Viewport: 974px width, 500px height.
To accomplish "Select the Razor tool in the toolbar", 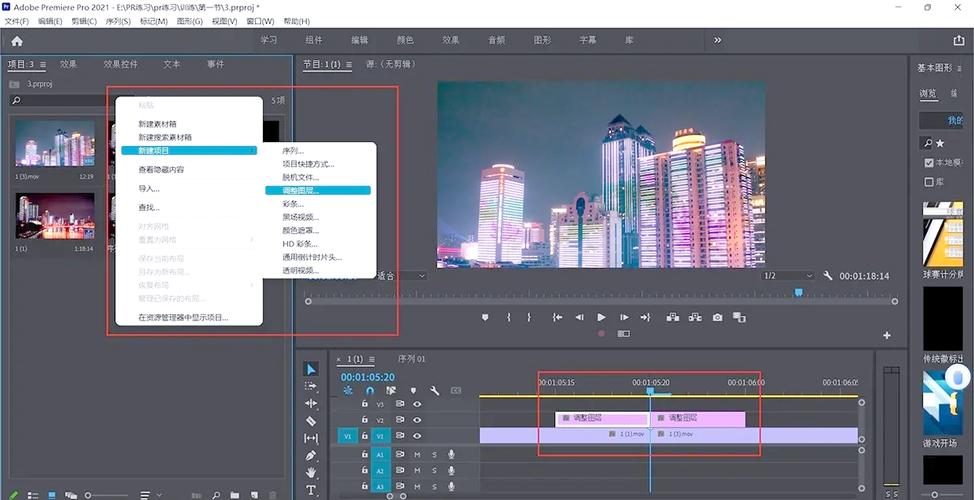I will pyautogui.click(x=311, y=421).
